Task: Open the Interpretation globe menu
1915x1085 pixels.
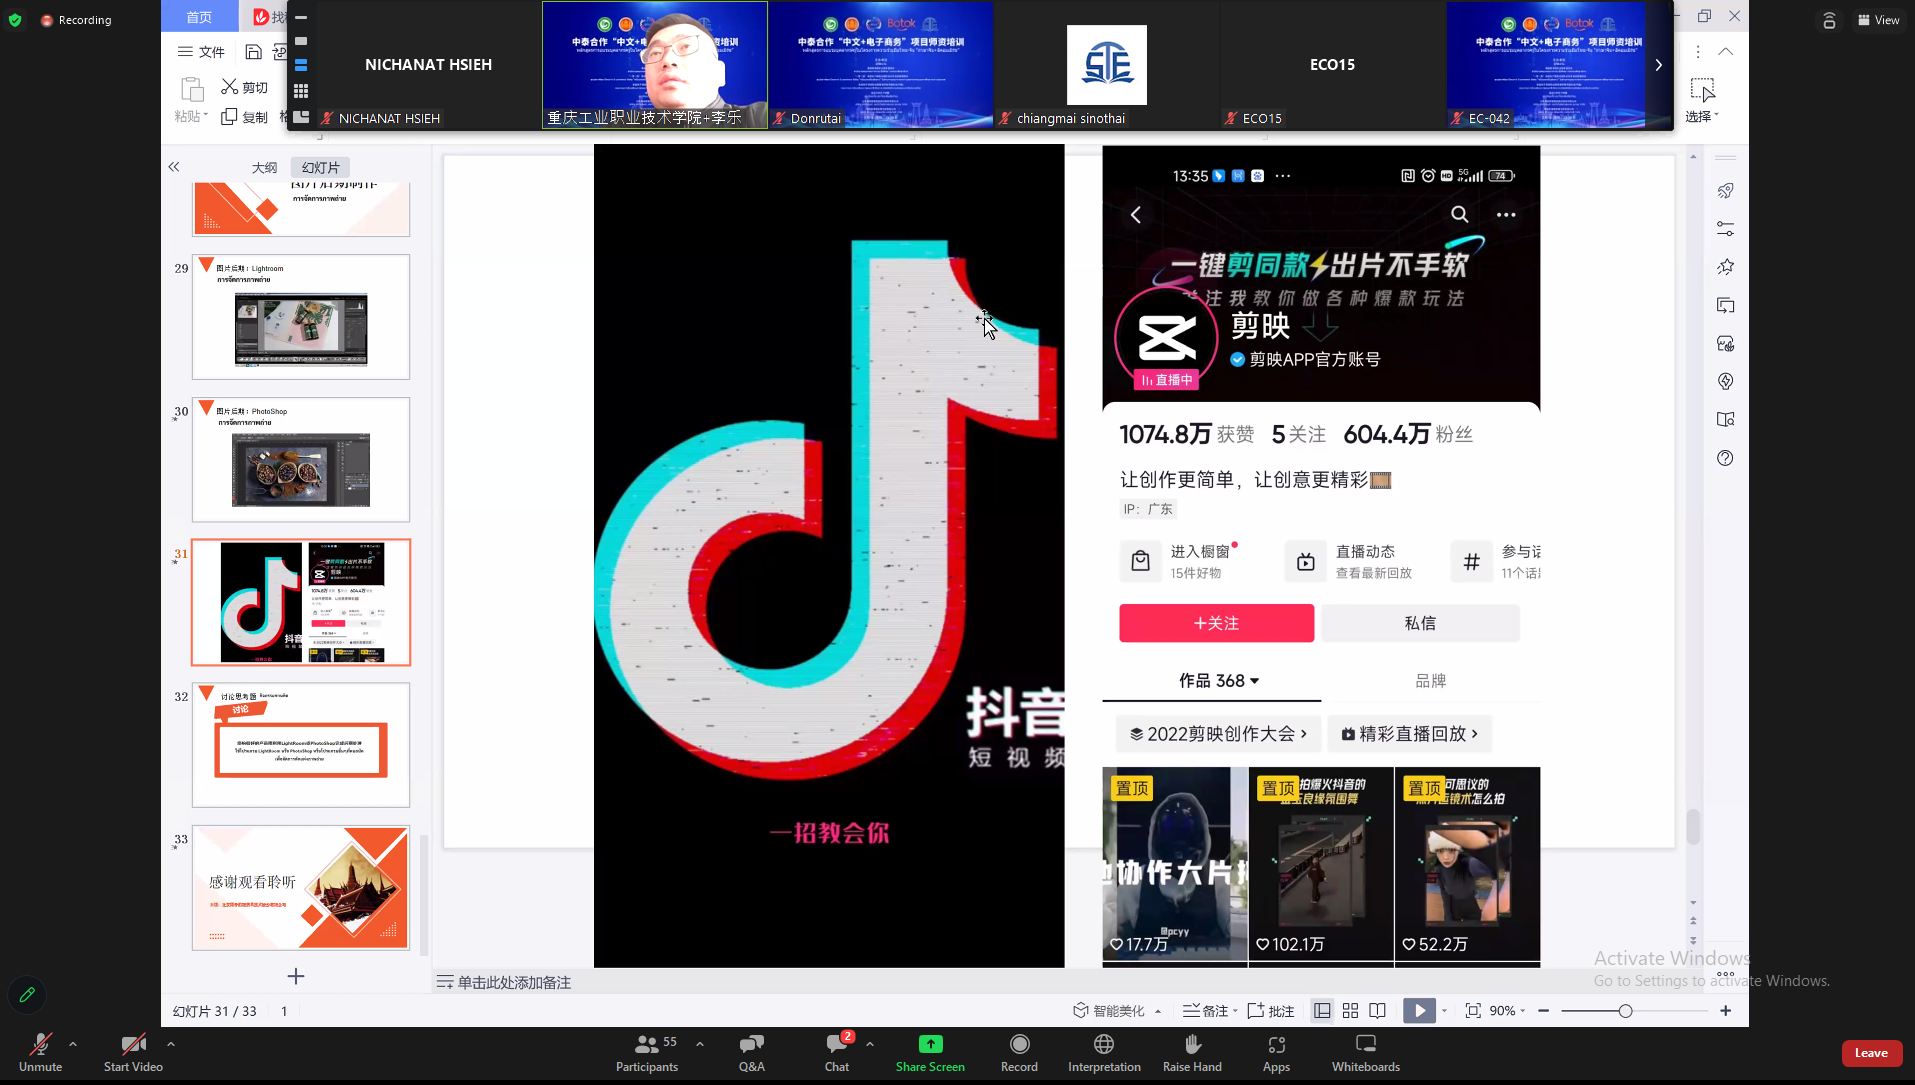Action: click(x=1104, y=1053)
